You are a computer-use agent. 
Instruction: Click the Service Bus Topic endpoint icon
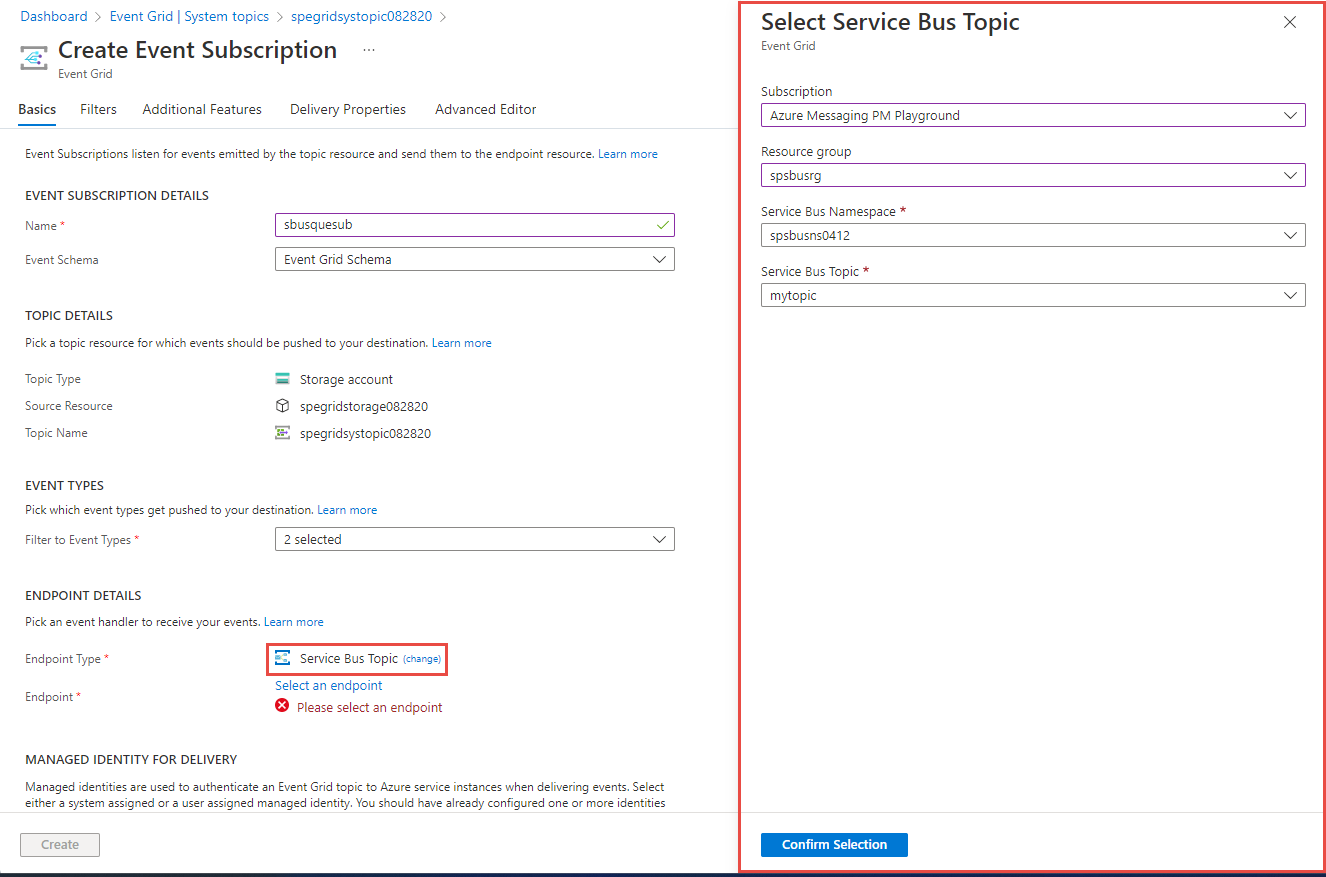pos(282,659)
